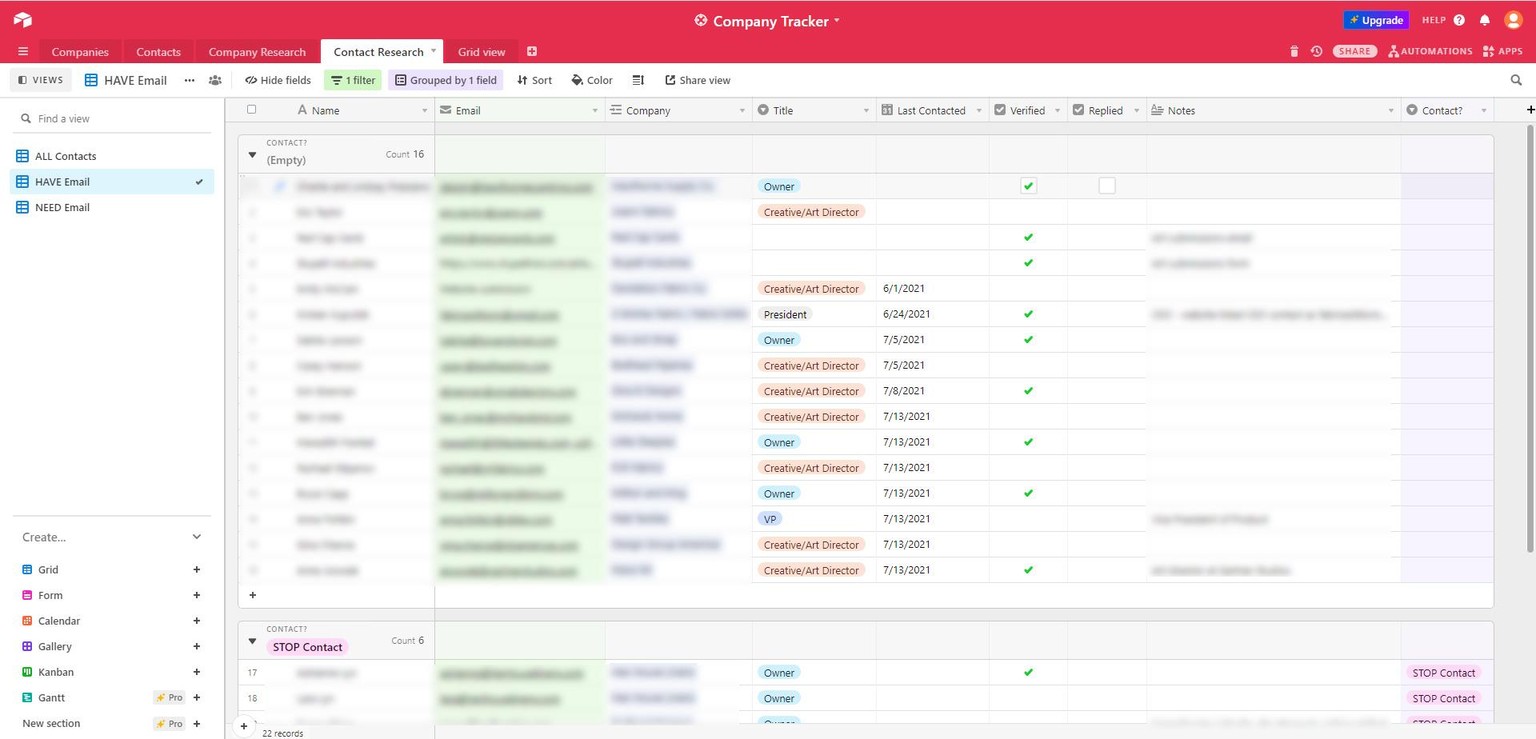Open the hamburger table list menu
Screen dimensions: 1536x739
[x=23, y=52]
